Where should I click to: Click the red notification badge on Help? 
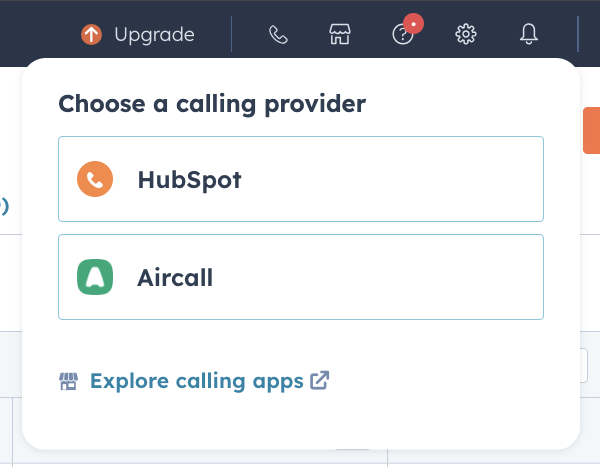(413, 24)
